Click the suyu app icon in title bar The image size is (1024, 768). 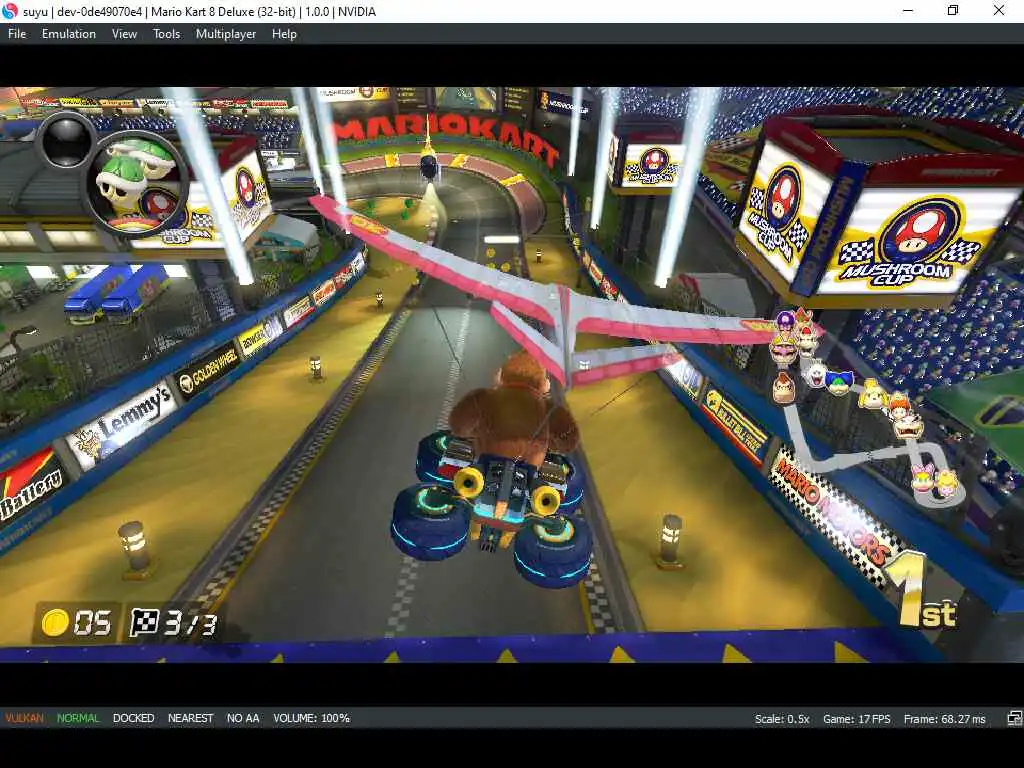coord(10,11)
